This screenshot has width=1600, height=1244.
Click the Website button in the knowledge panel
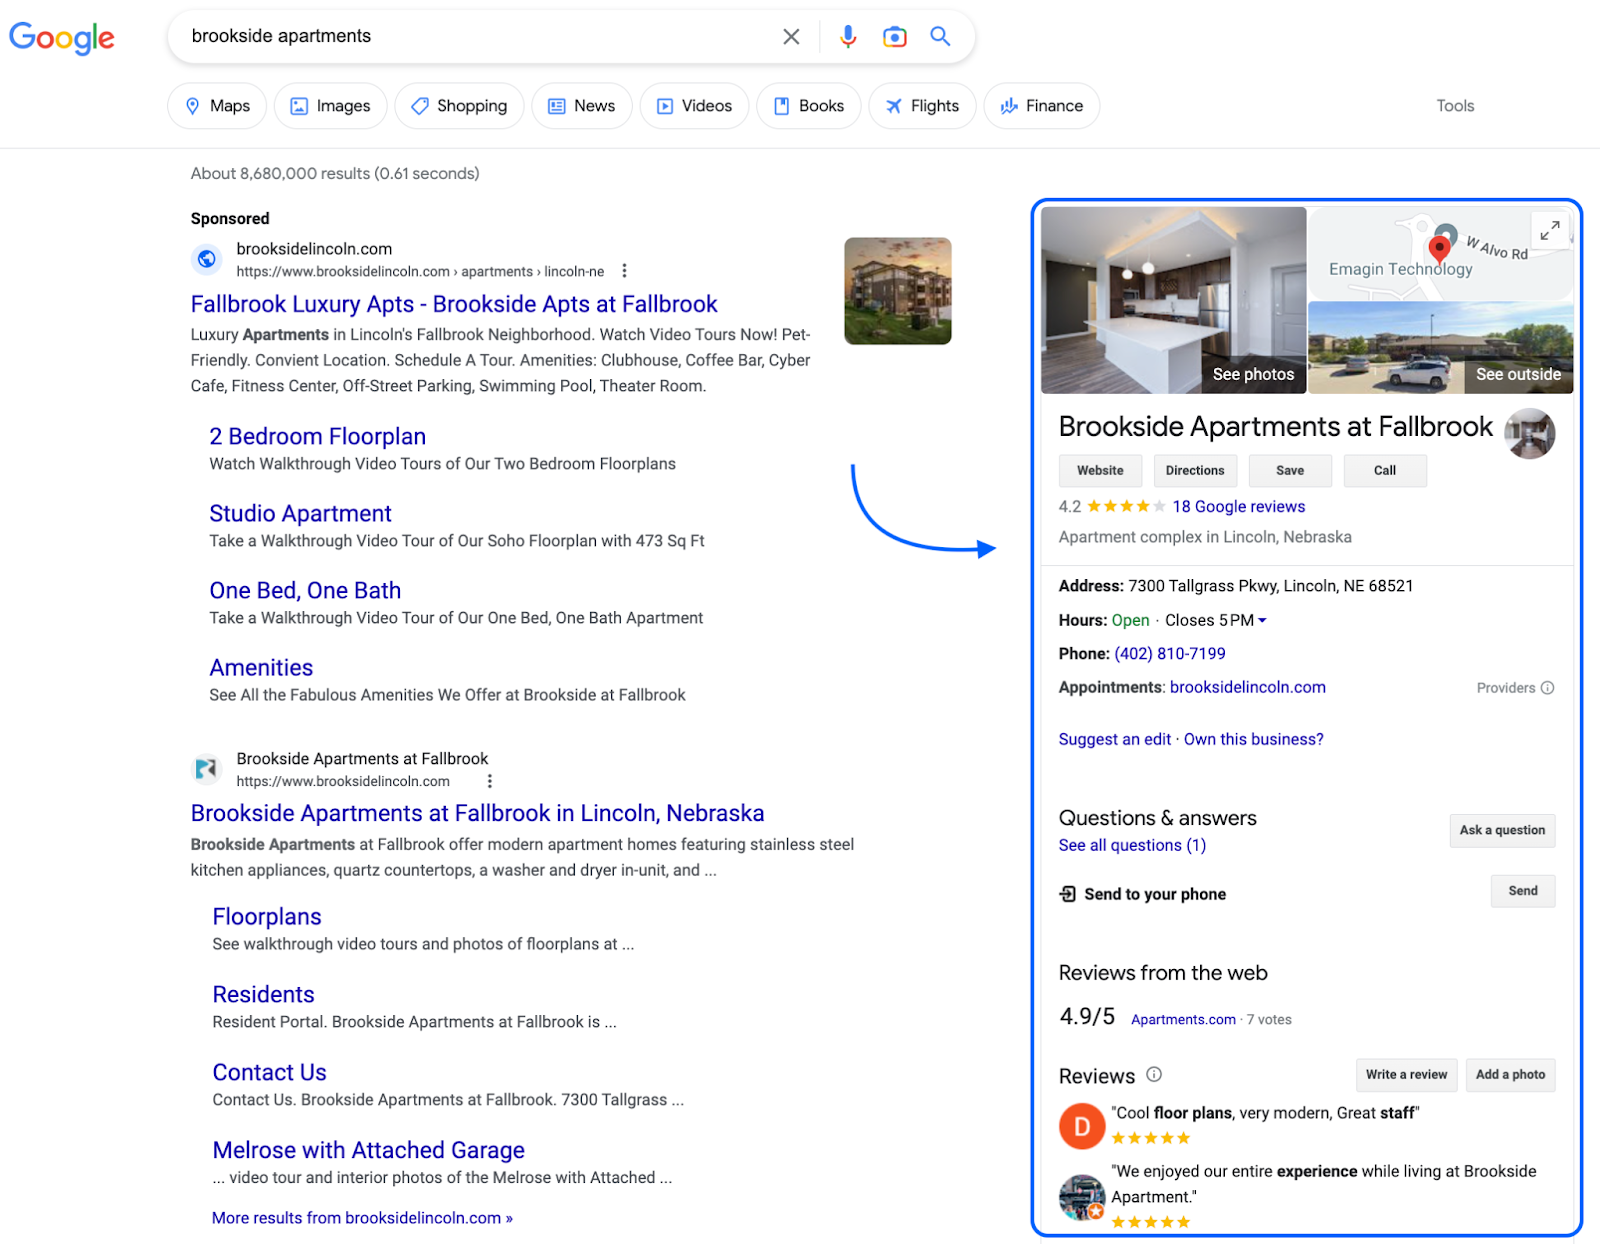(1100, 471)
